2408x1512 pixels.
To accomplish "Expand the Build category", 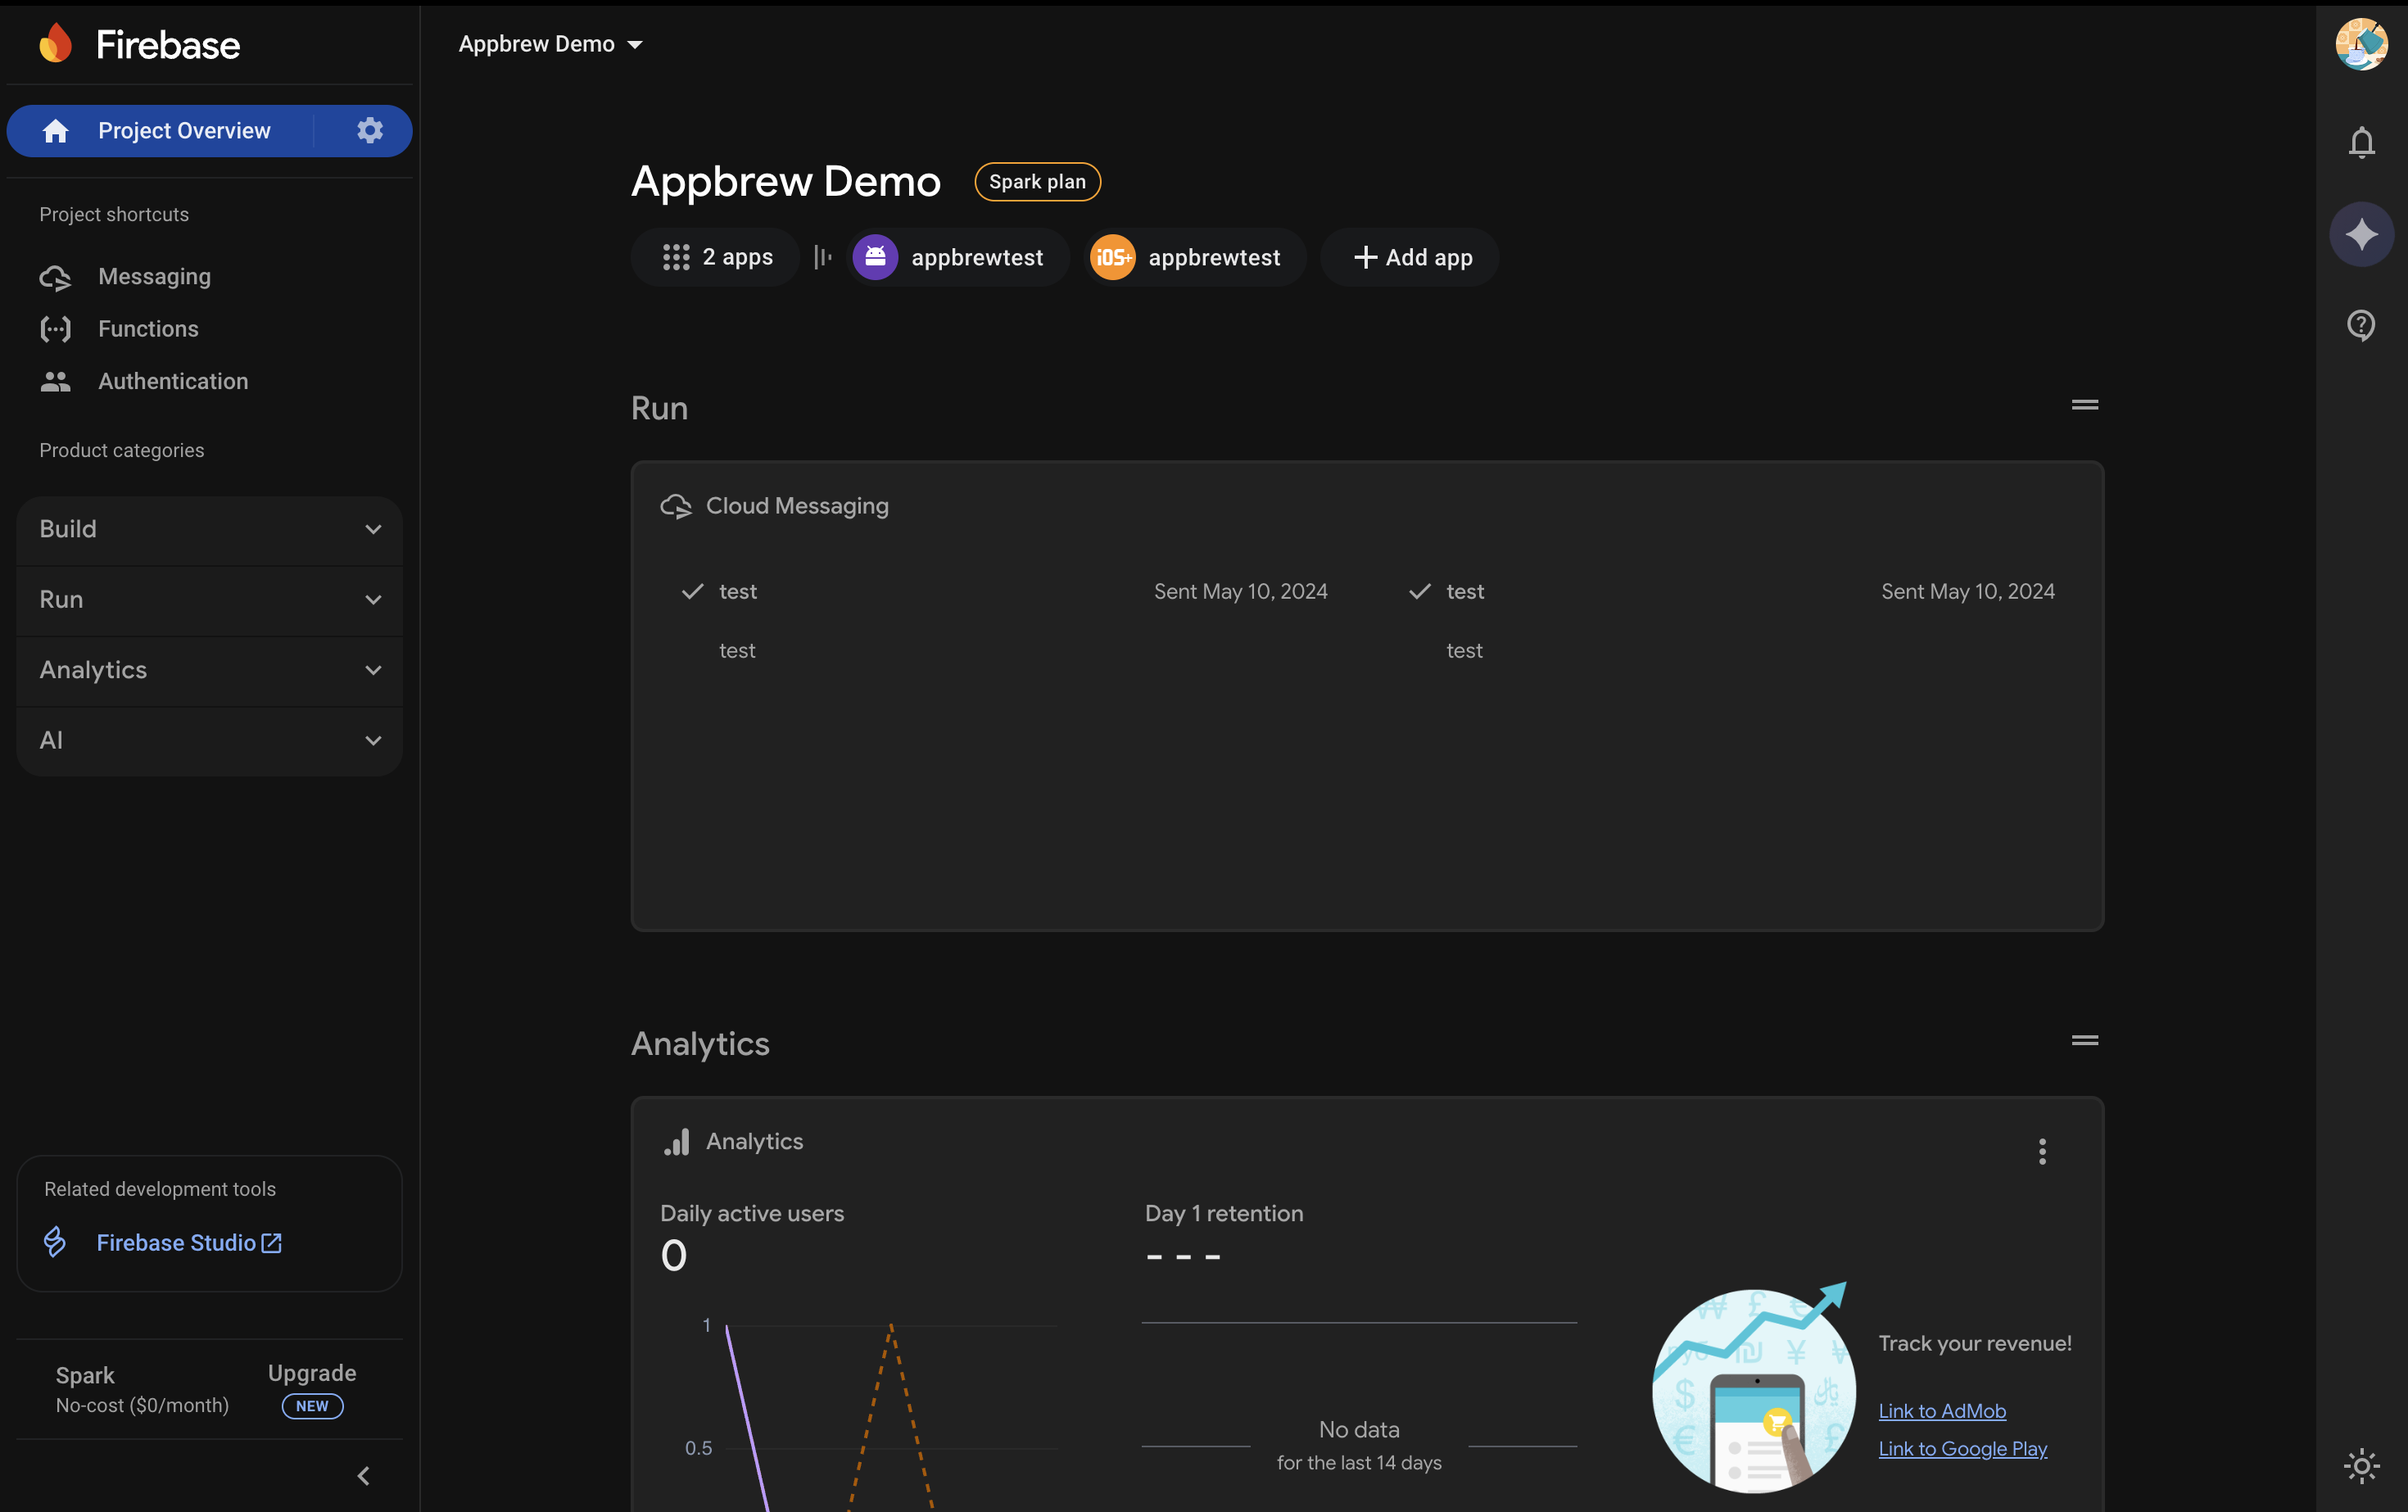I will click(x=209, y=529).
